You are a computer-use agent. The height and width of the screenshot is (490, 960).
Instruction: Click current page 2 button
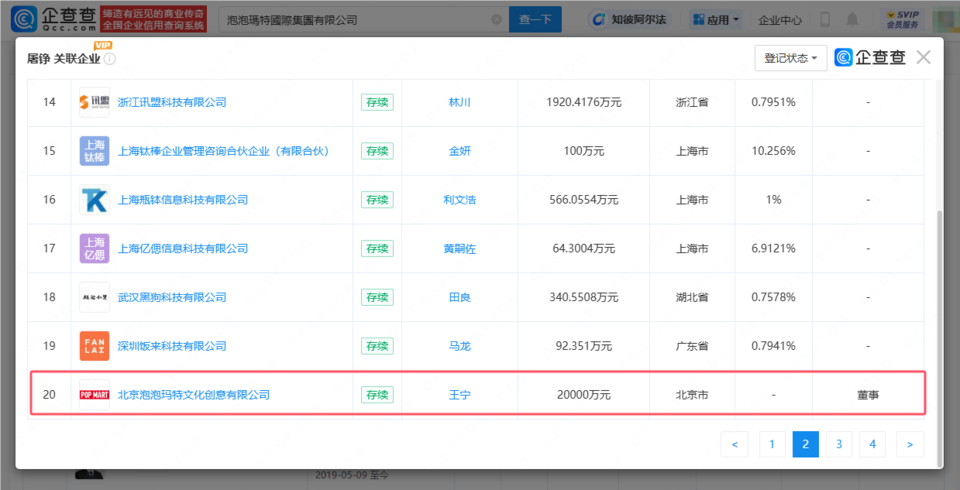tap(806, 444)
